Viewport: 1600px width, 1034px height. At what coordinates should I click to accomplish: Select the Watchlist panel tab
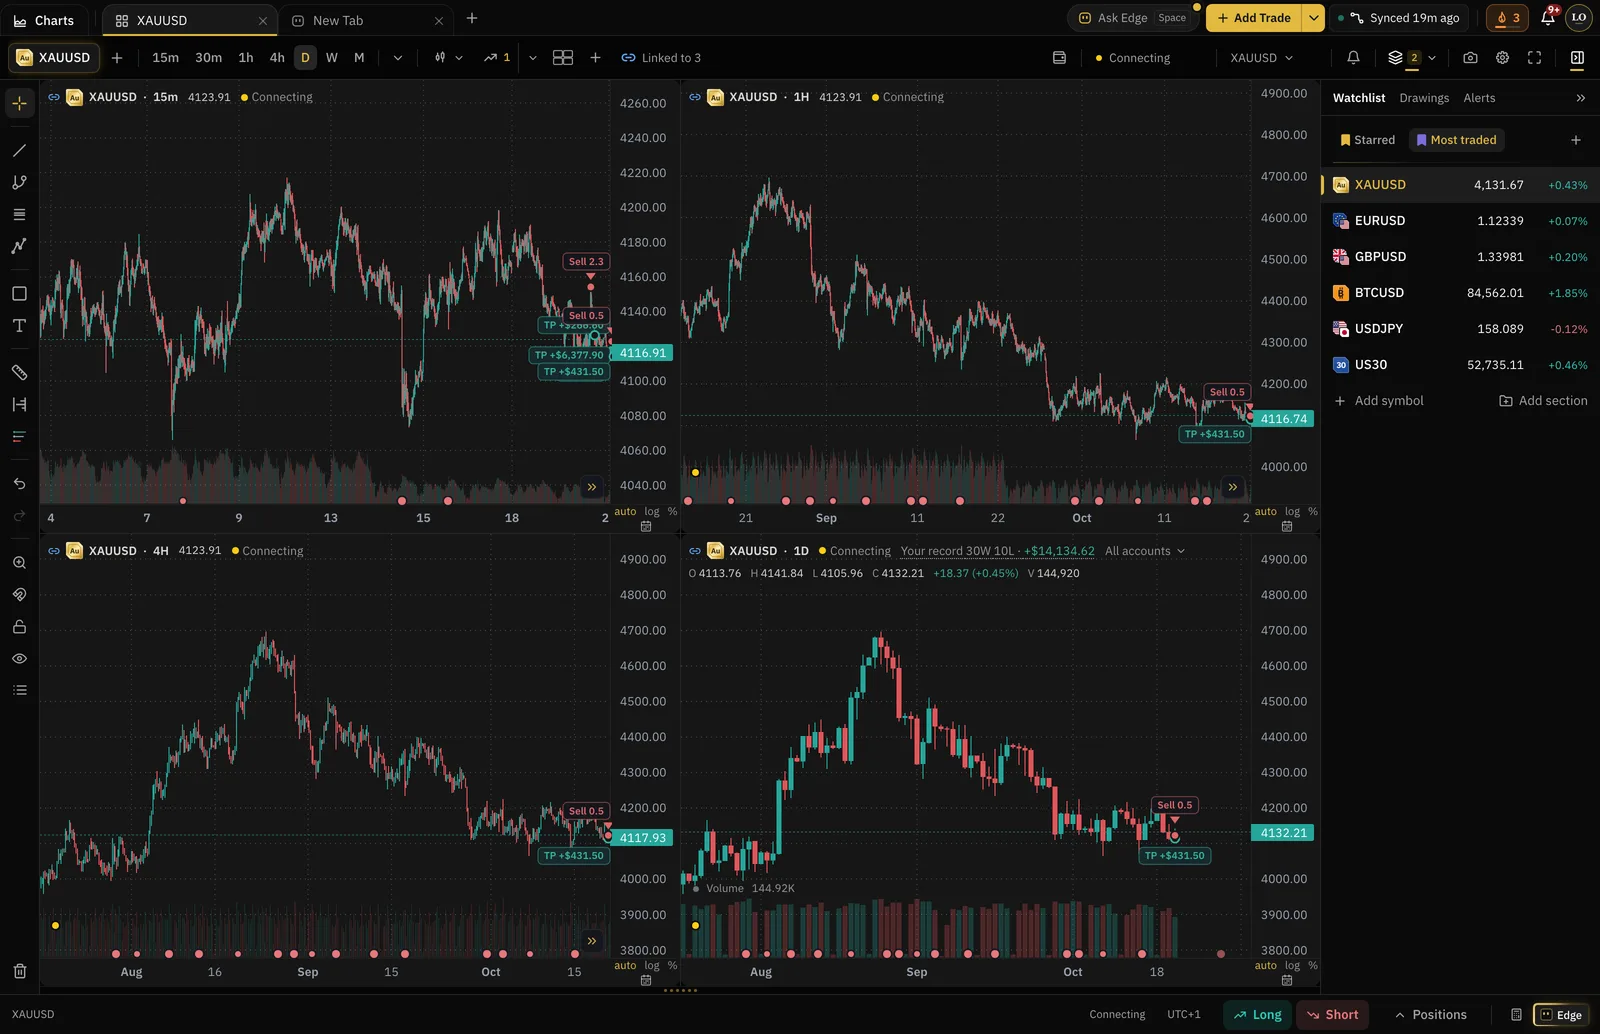(x=1358, y=98)
